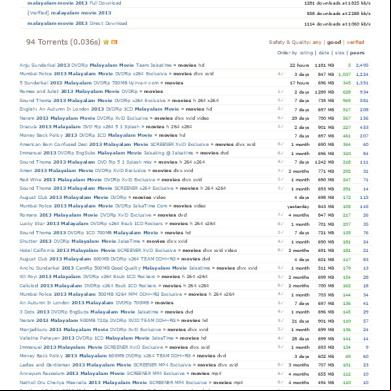Click the RSS feed icon beside 94 Torrents
Viewport: 391px width, 391px height.
pos(114,42)
